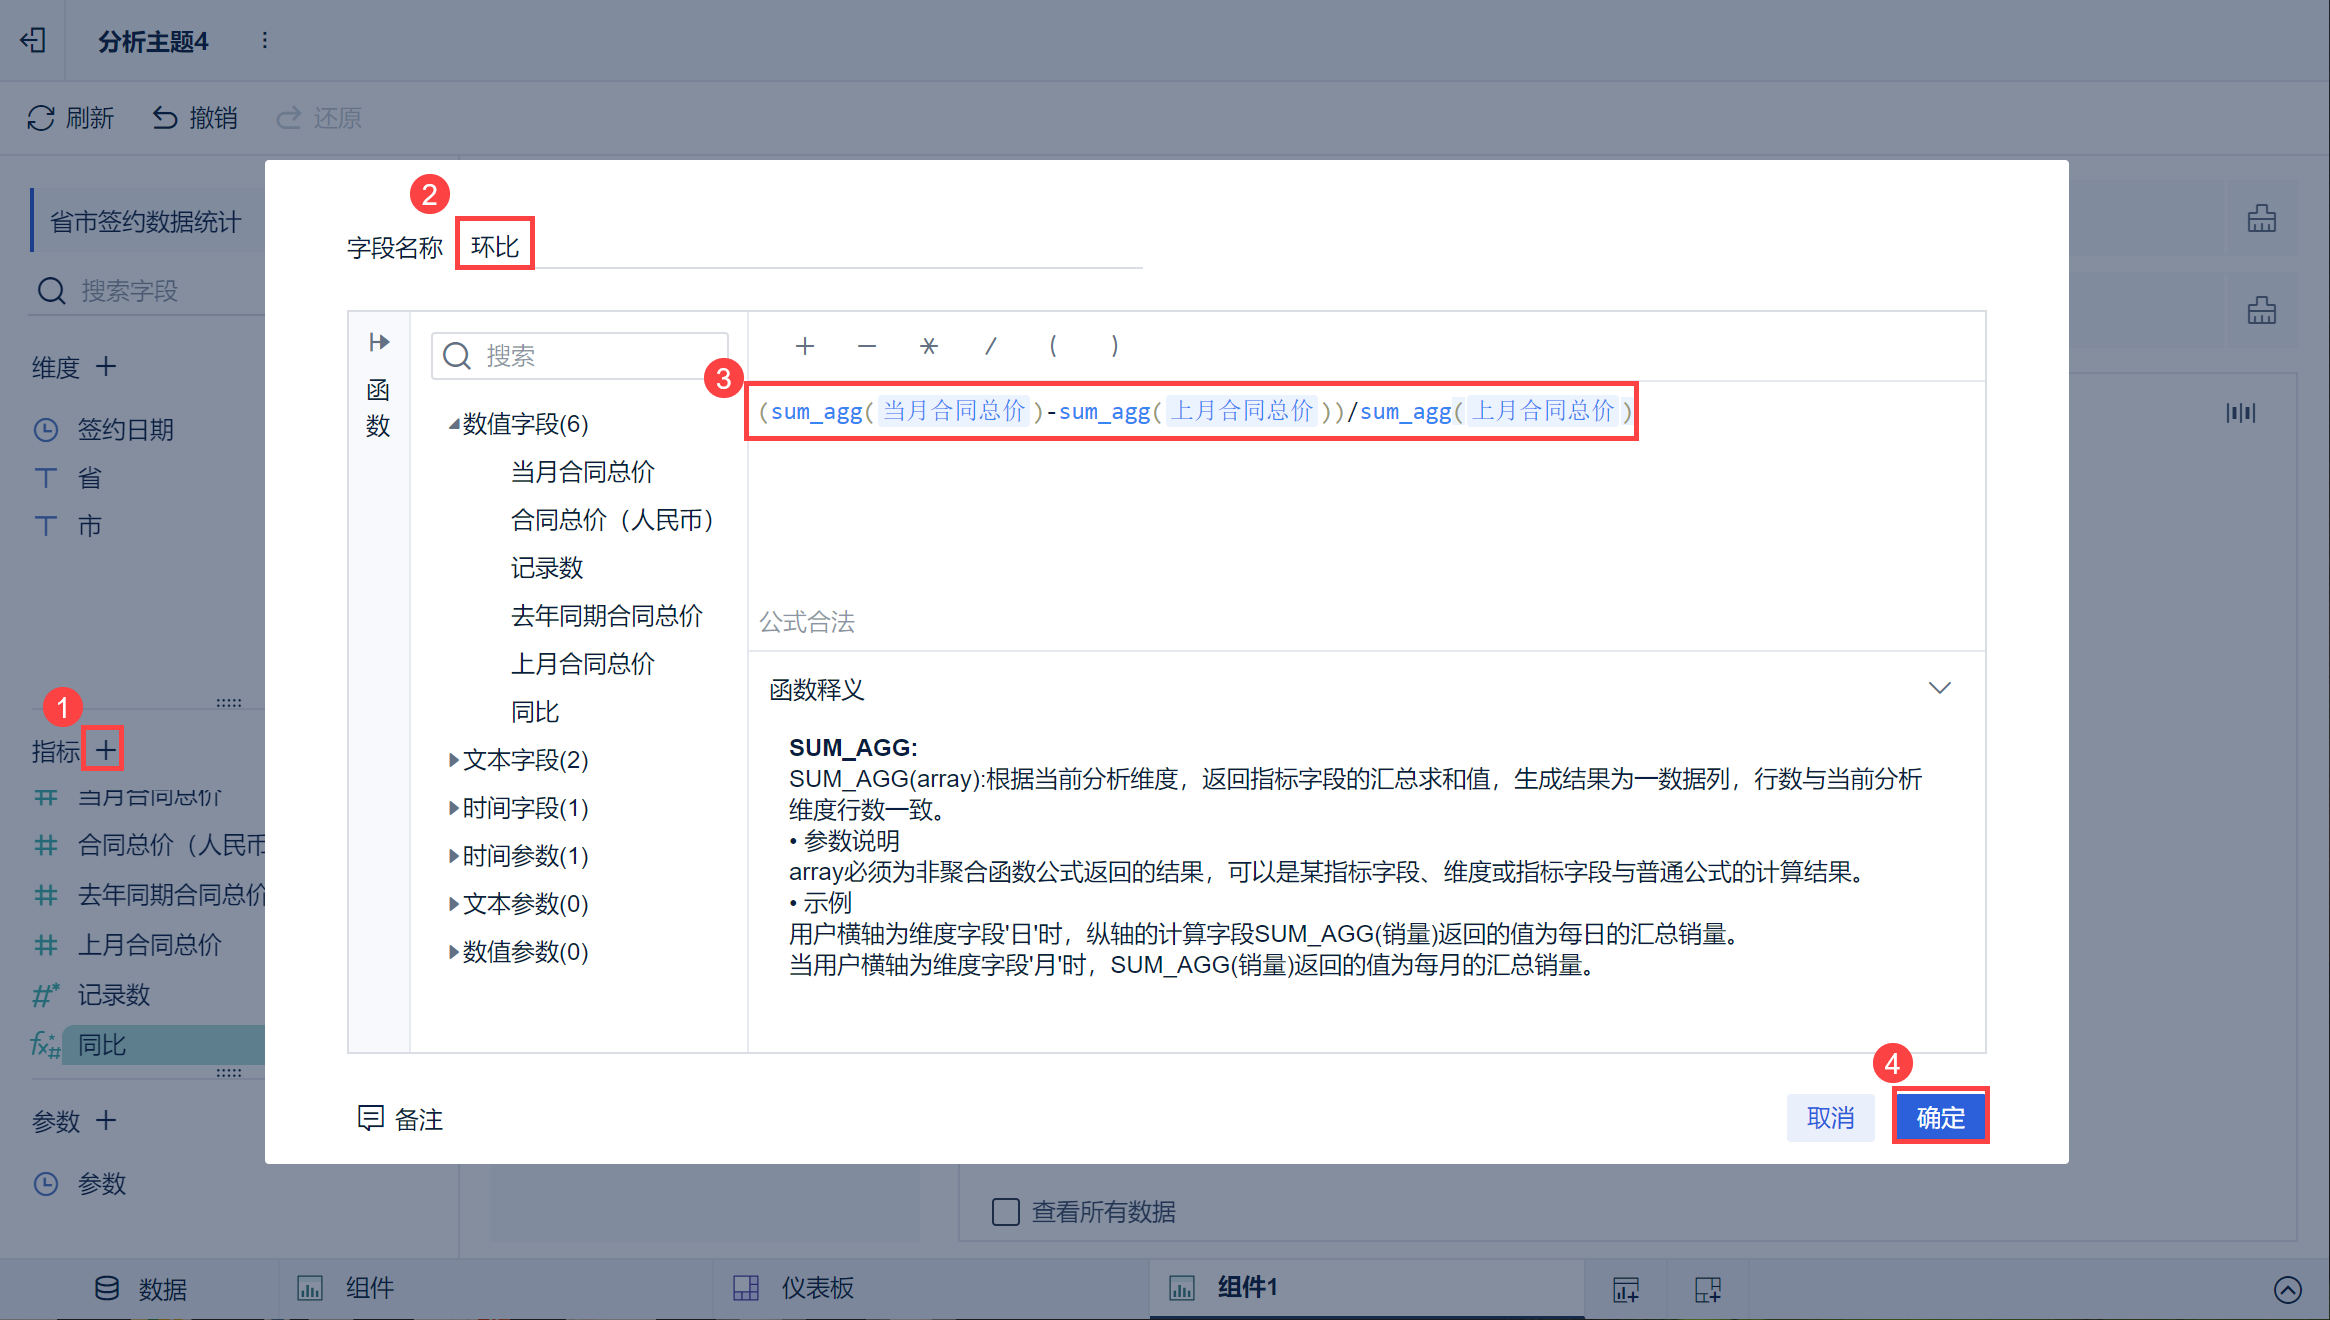Image resolution: width=2330 pixels, height=1320 pixels.
Task: Collapse the 函数释义 section chevron
Action: coord(1939,688)
